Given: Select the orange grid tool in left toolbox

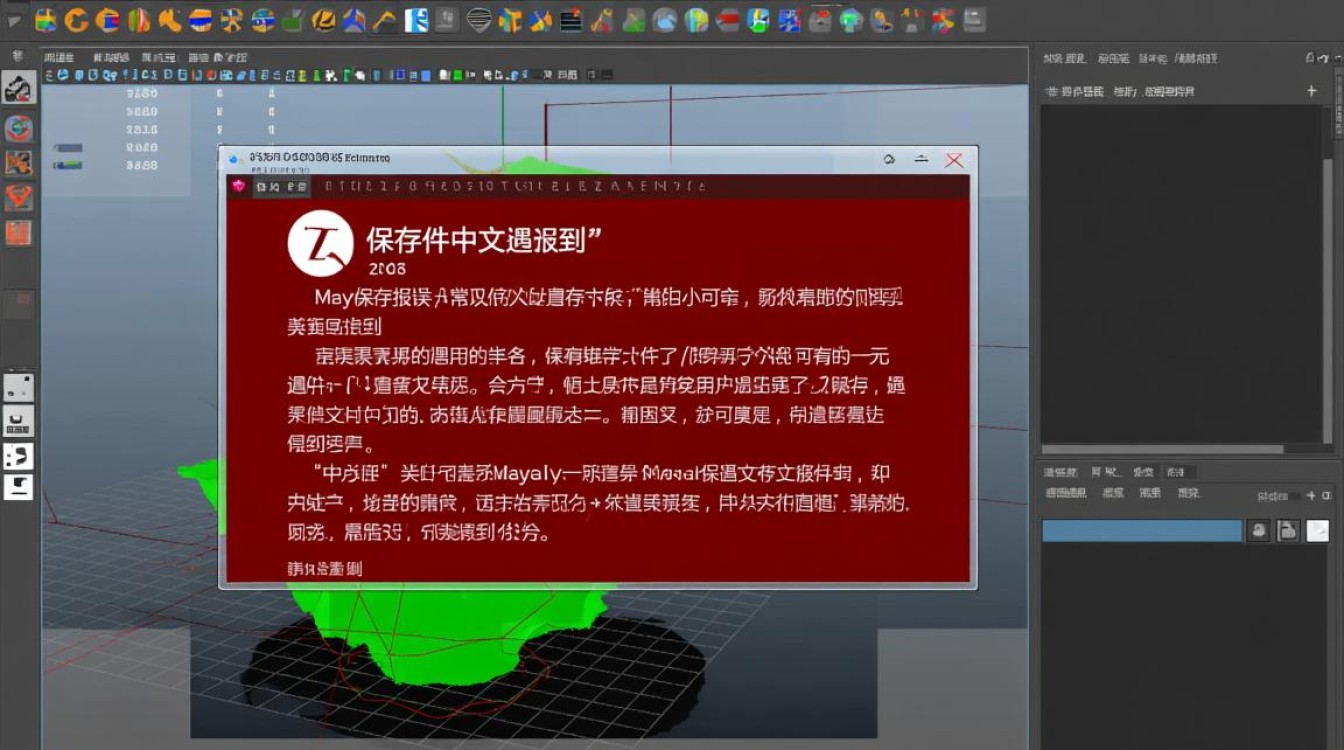Looking at the screenshot, I should point(19,232).
